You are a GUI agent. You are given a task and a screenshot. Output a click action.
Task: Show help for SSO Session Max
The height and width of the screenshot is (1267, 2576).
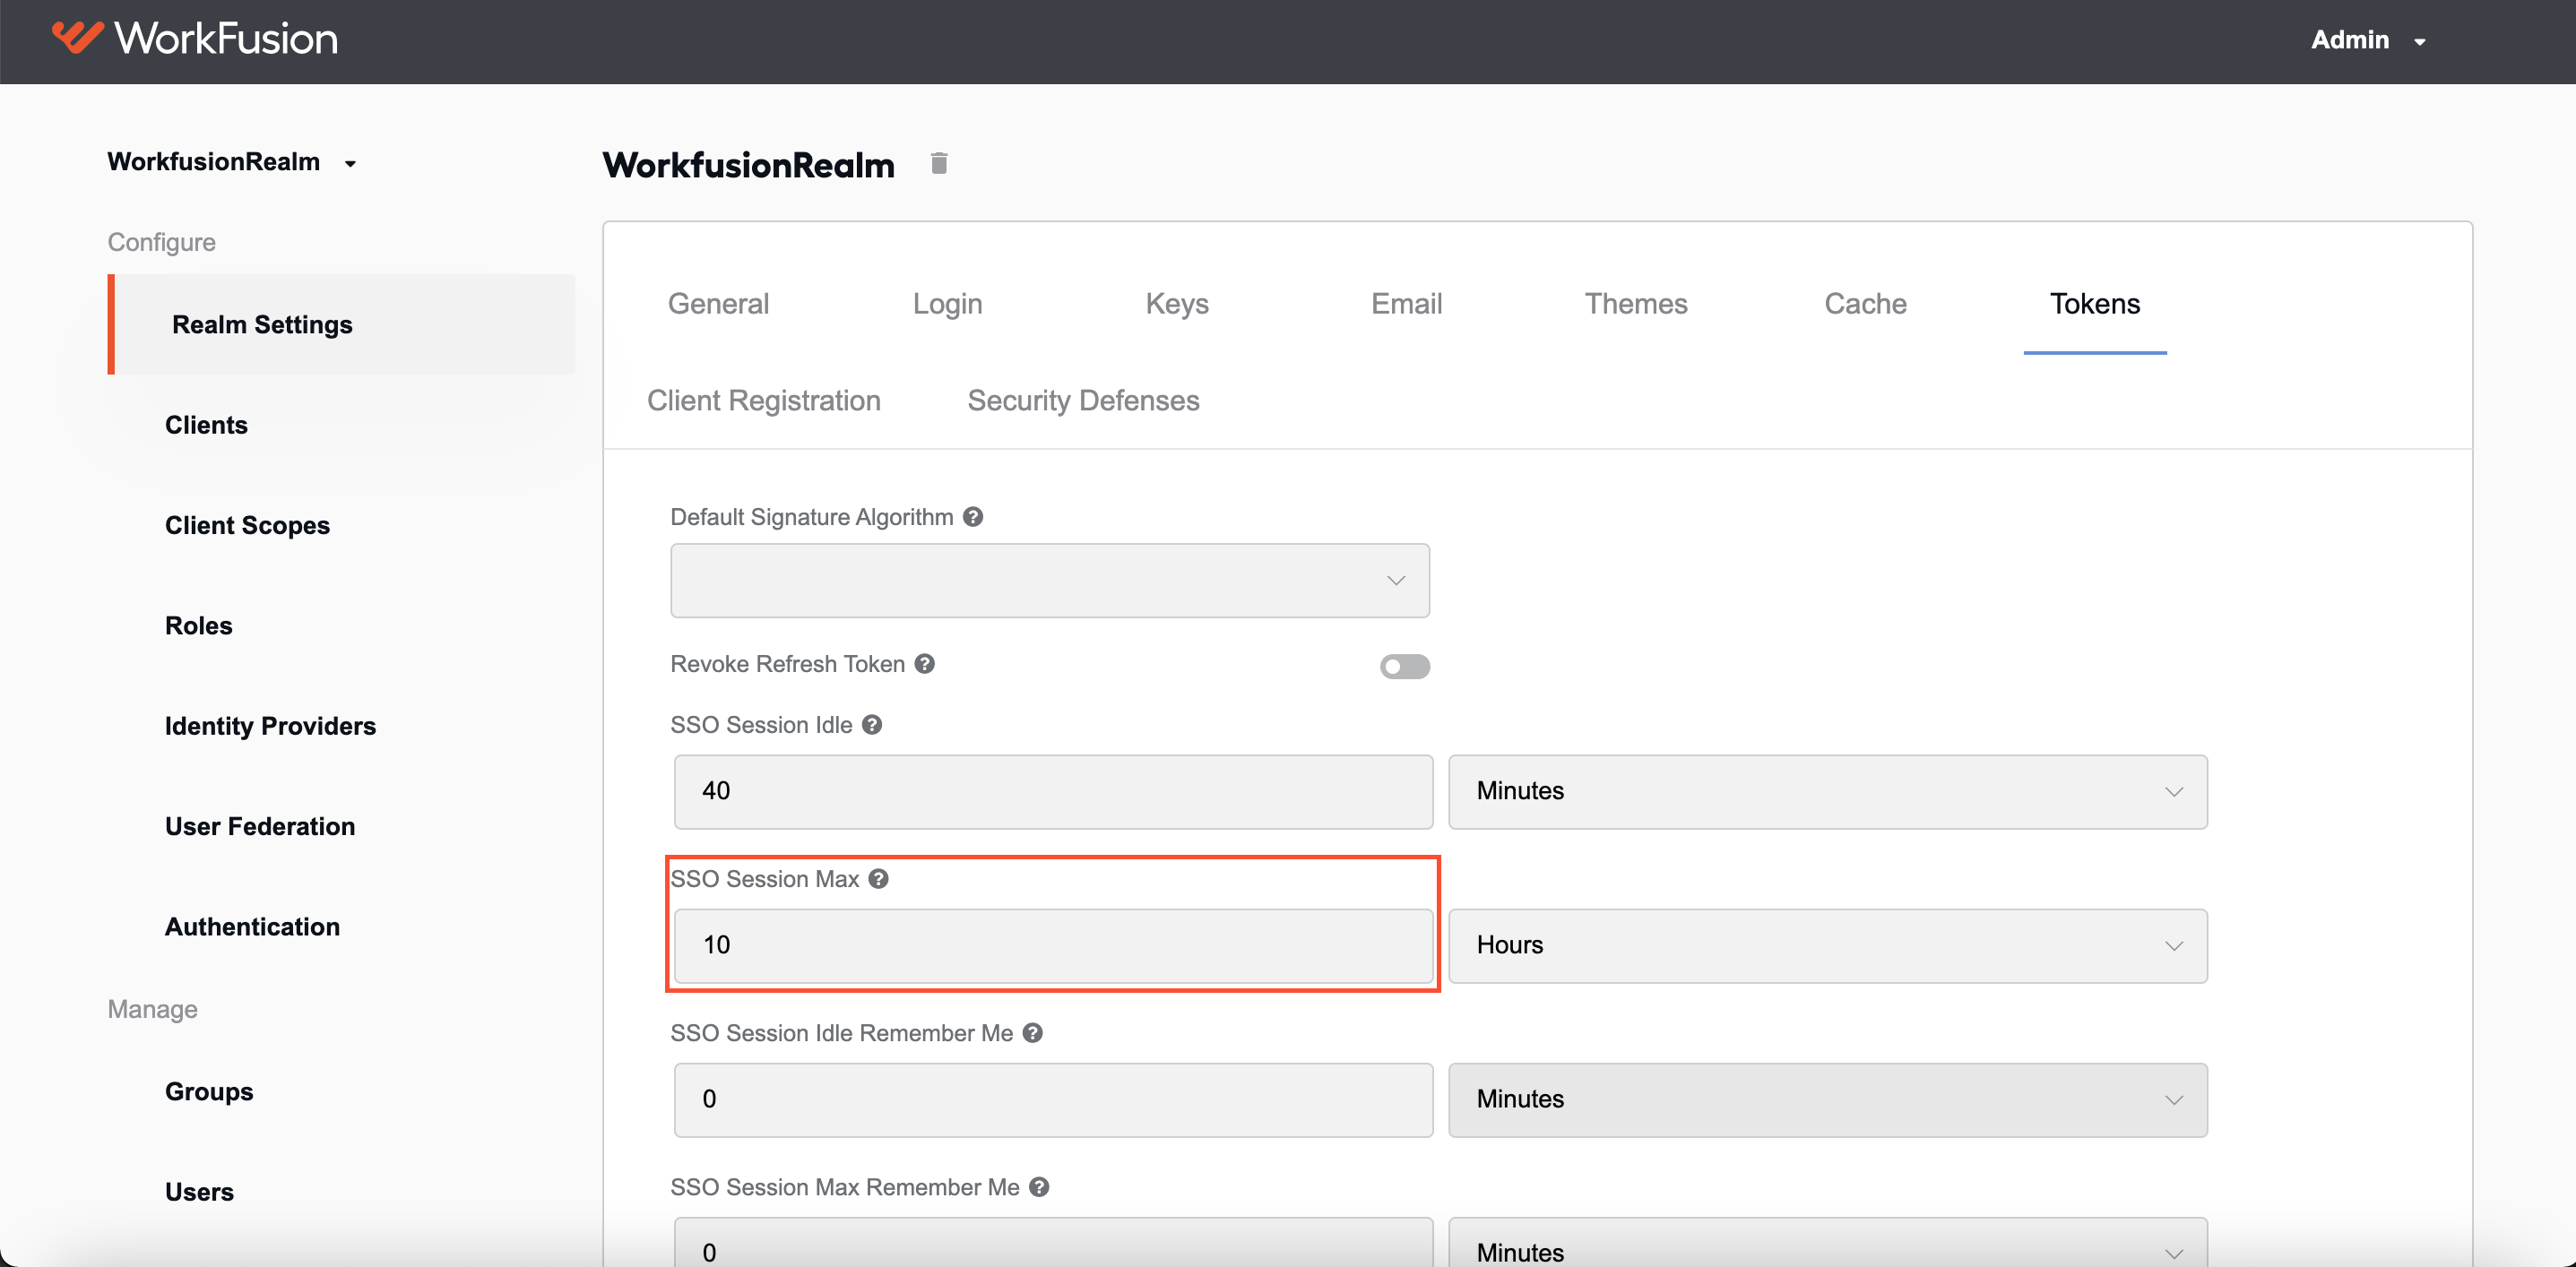pyautogui.click(x=878, y=879)
